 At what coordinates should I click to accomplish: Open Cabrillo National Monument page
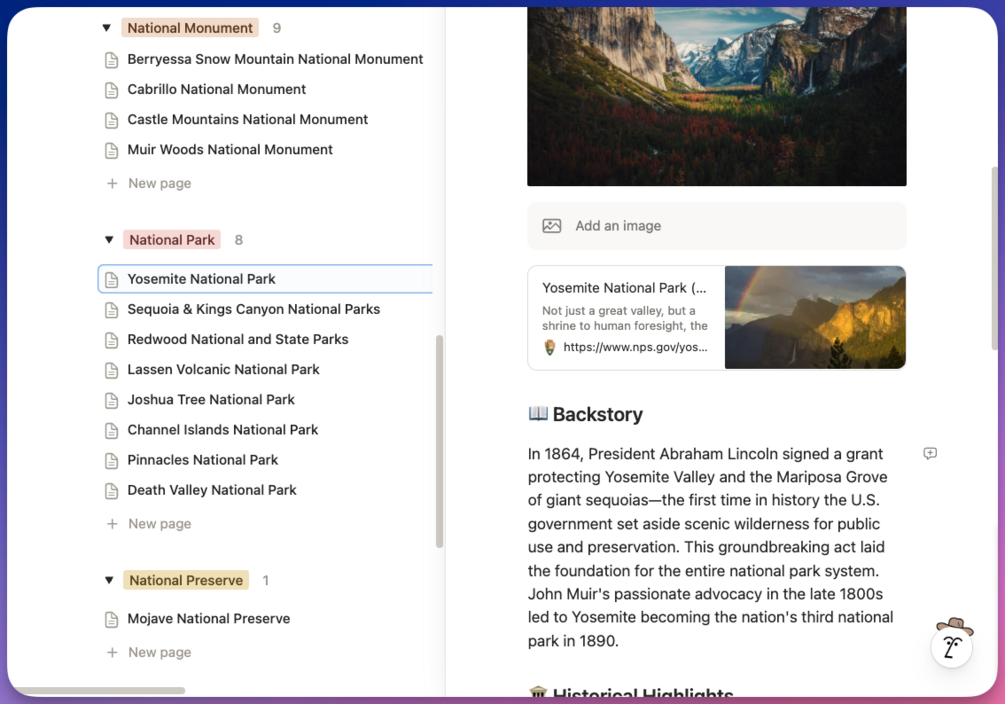tap(217, 89)
